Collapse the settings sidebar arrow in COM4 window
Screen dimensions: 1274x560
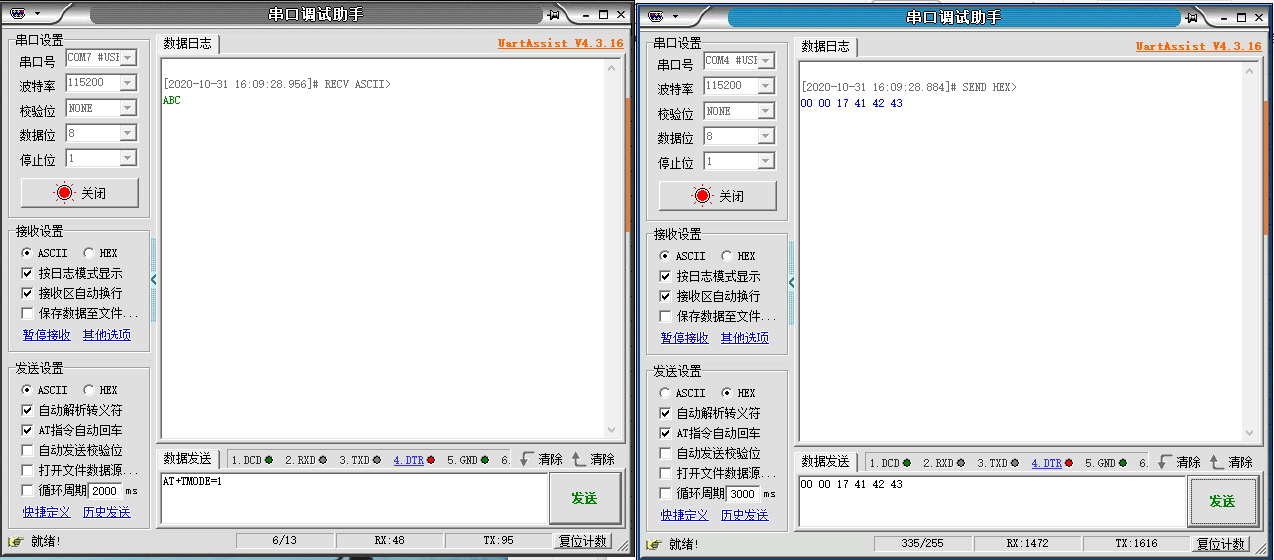tap(791, 283)
